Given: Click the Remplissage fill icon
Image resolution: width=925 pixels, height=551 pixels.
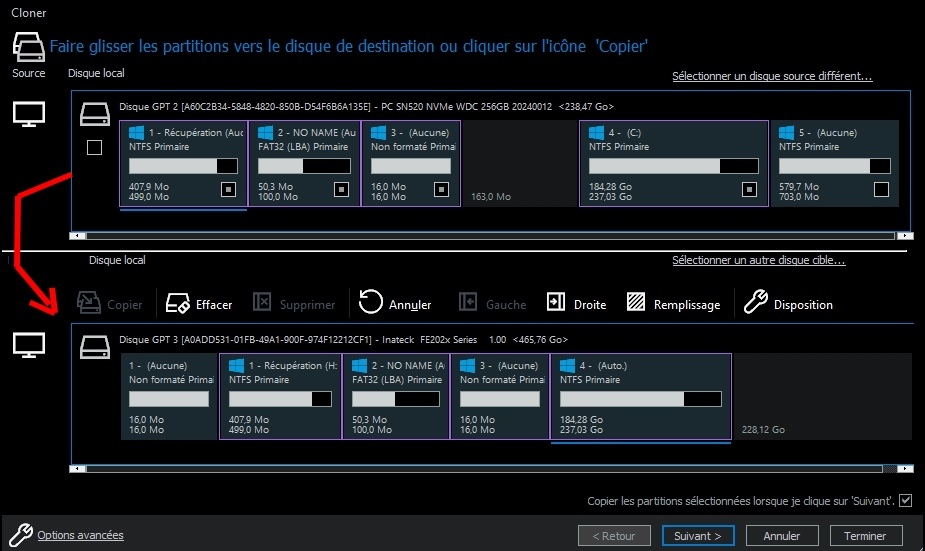Looking at the screenshot, I should click(636, 302).
